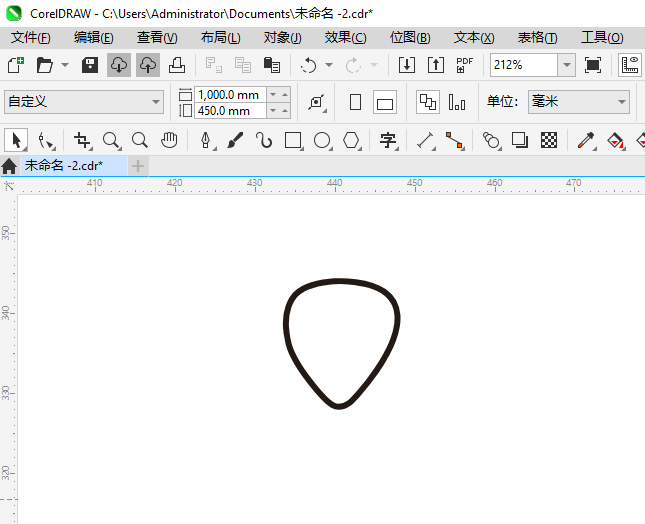Toggle the show rulers button
645x524 pixels.
pyautogui.click(x=630, y=65)
